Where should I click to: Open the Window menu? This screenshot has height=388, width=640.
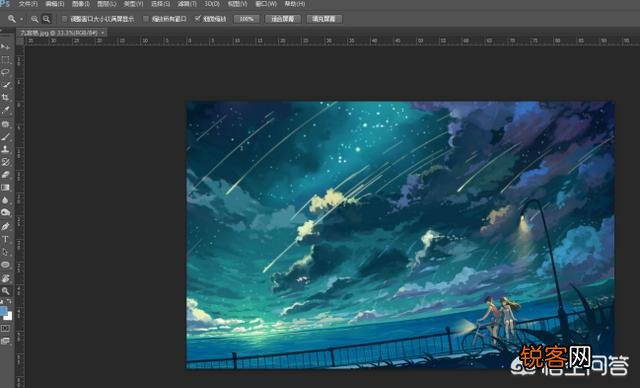(x=266, y=4)
